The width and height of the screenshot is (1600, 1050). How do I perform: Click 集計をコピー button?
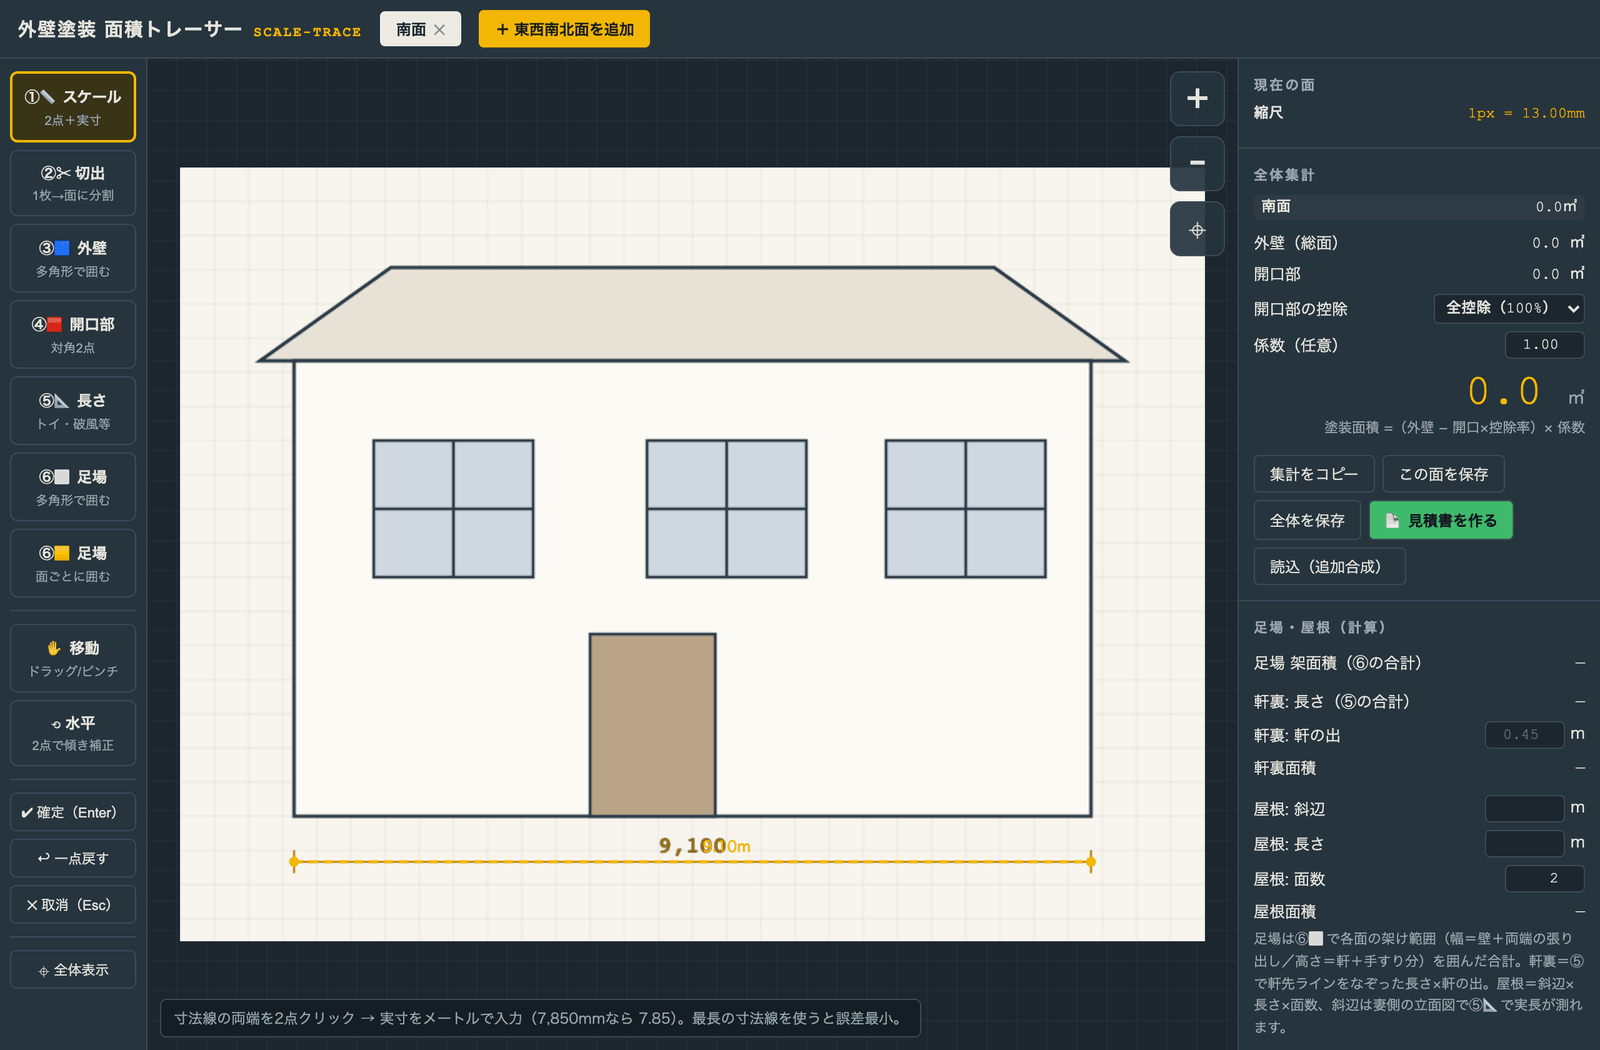(1314, 474)
